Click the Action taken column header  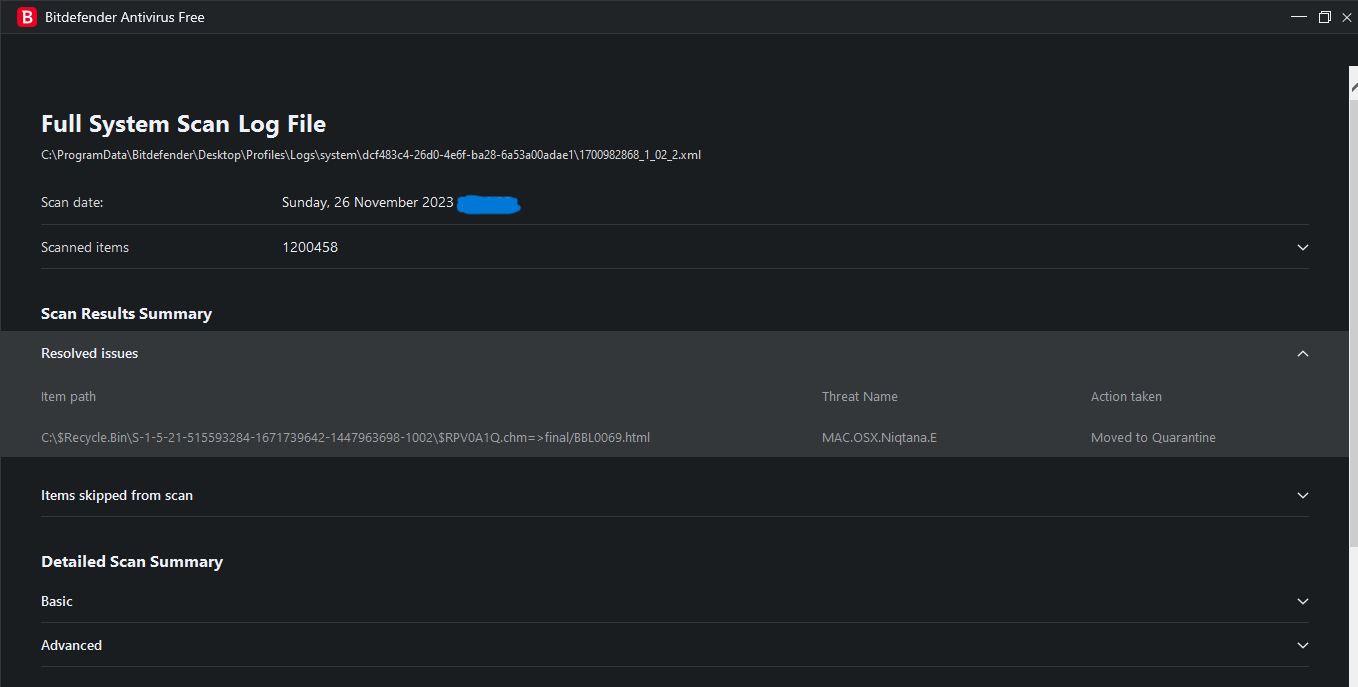pos(1126,396)
